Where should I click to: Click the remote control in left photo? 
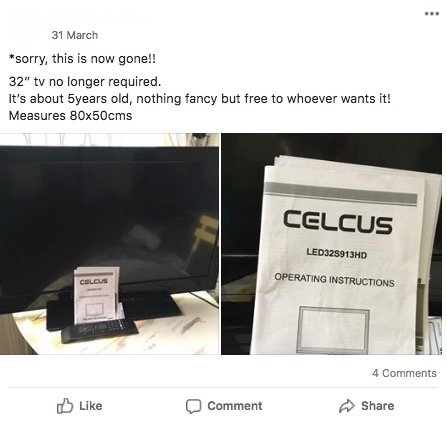[99, 331]
